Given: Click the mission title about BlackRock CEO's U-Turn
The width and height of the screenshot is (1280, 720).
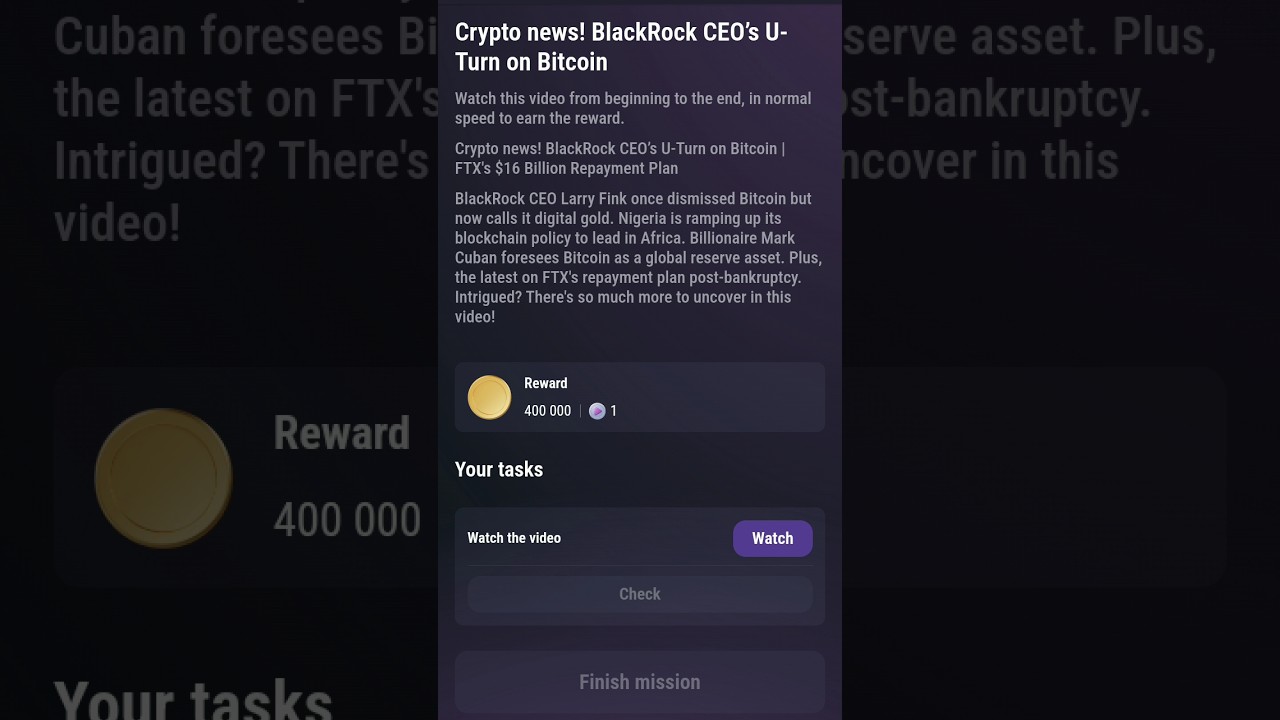Looking at the screenshot, I should 621,47.
